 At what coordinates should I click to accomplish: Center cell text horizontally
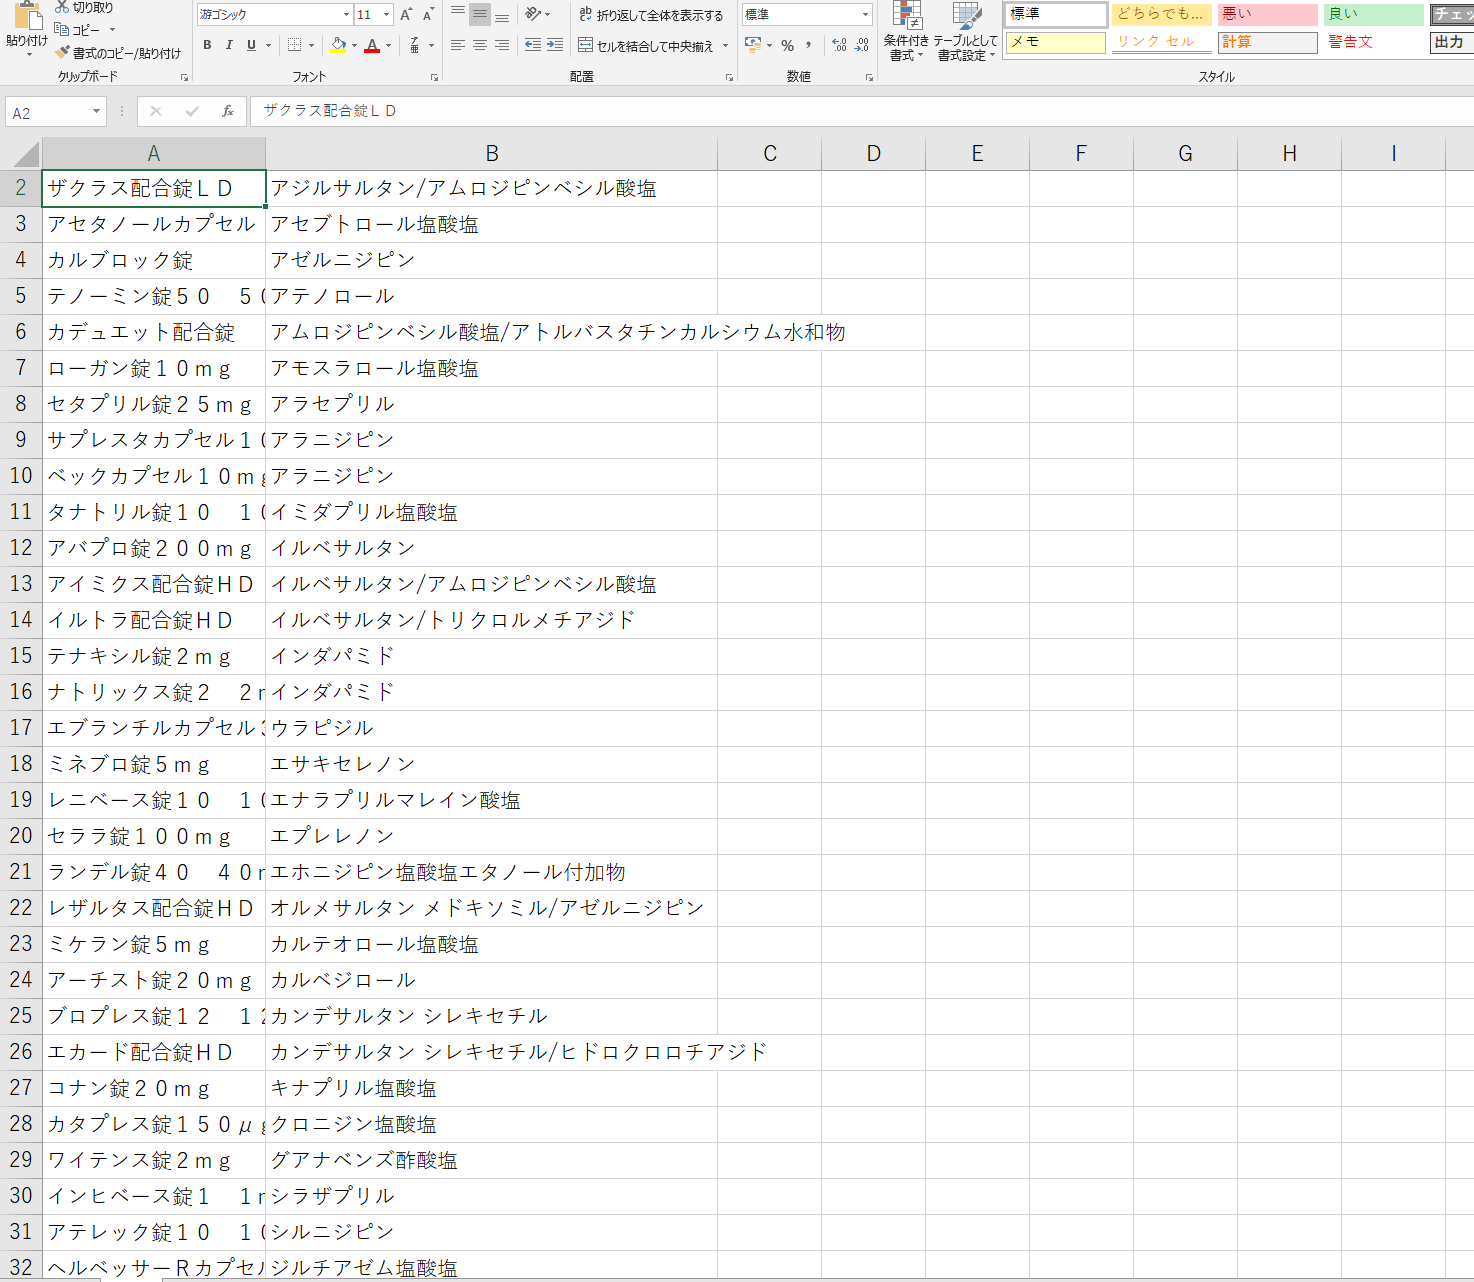tap(480, 45)
